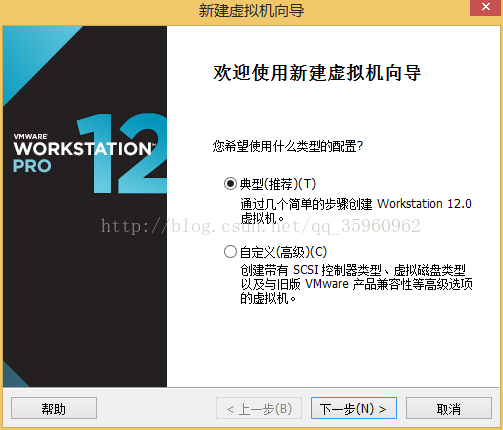Viewport: 503px width, 430px height.
Task: Click the VMware Workstation Pro 12 logo
Action: (x=89, y=153)
